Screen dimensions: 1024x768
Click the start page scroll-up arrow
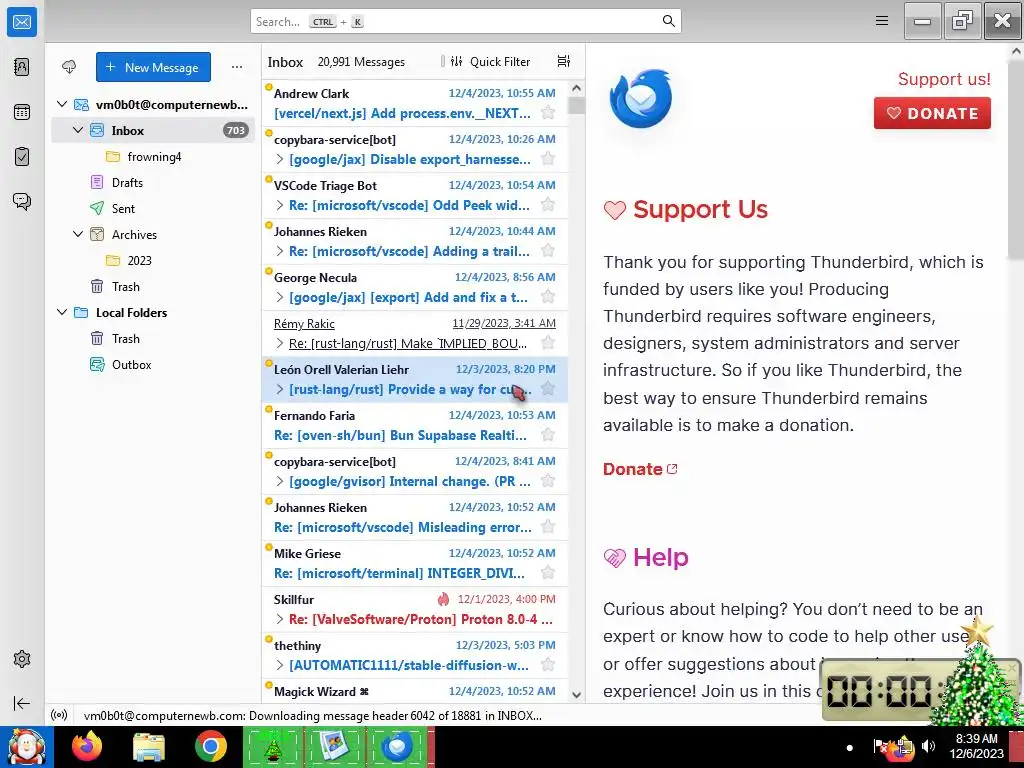pos(1016,51)
